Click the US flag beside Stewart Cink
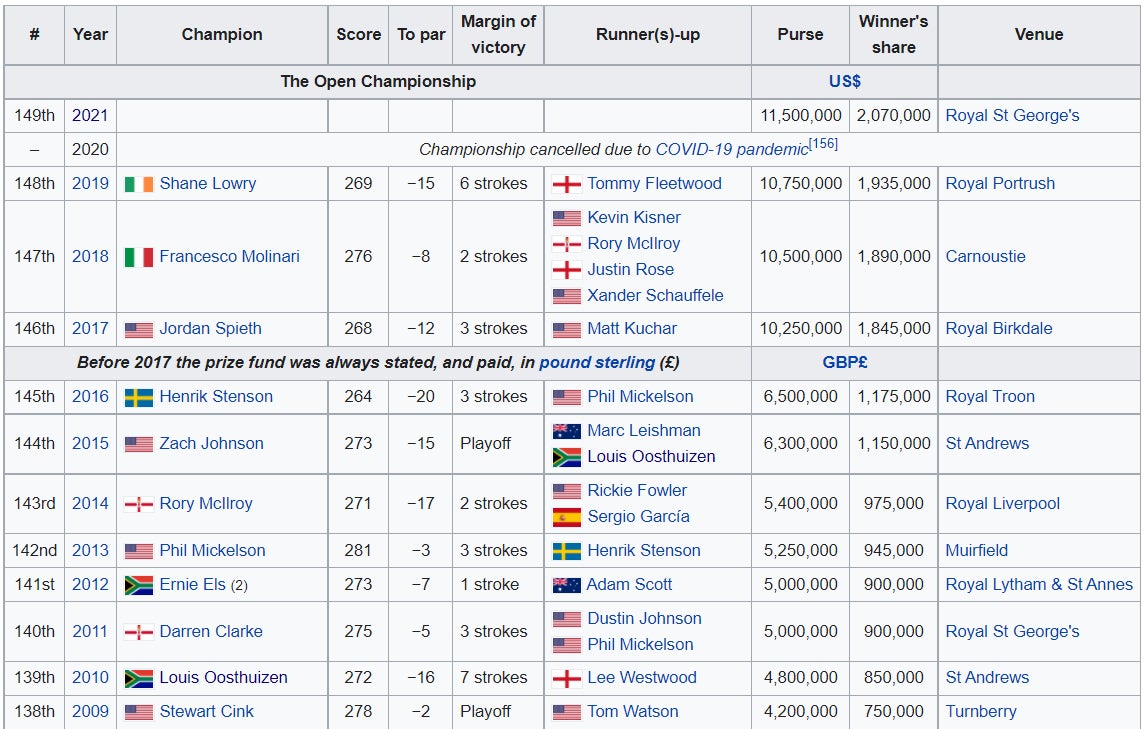Viewport: 1145px width, 729px height. pos(139,712)
